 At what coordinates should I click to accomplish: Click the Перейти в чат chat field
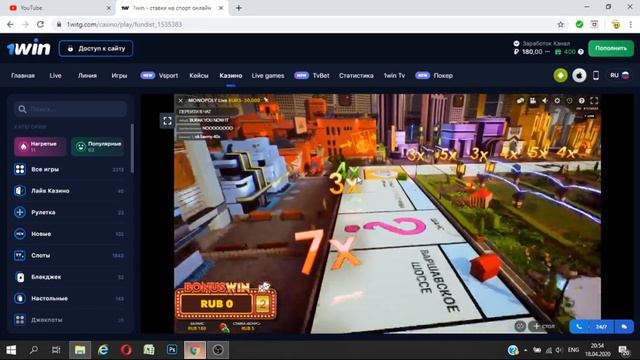(x=208, y=111)
